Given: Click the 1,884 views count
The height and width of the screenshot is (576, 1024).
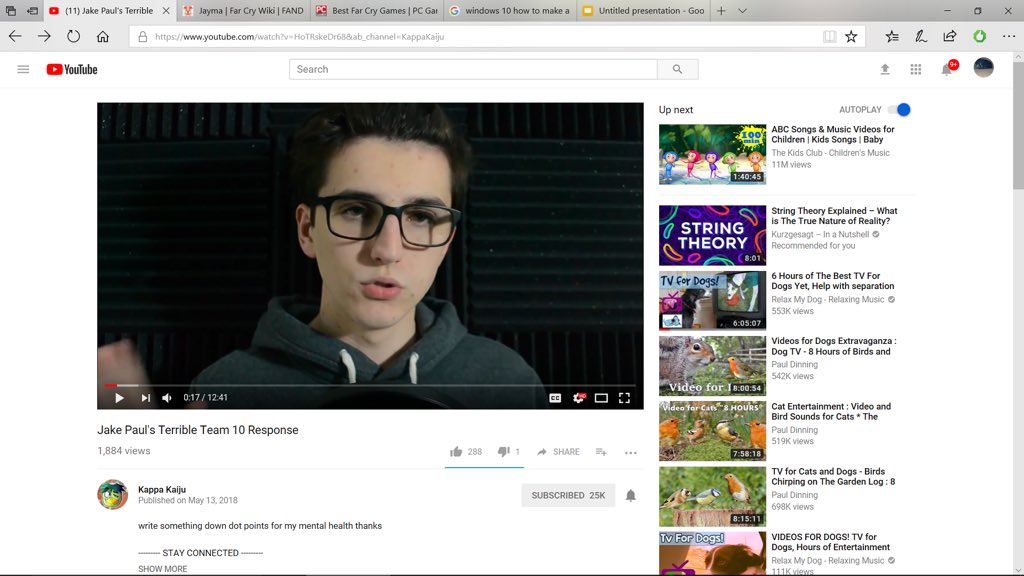Looking at the screenshot, I should pos(123,451).
